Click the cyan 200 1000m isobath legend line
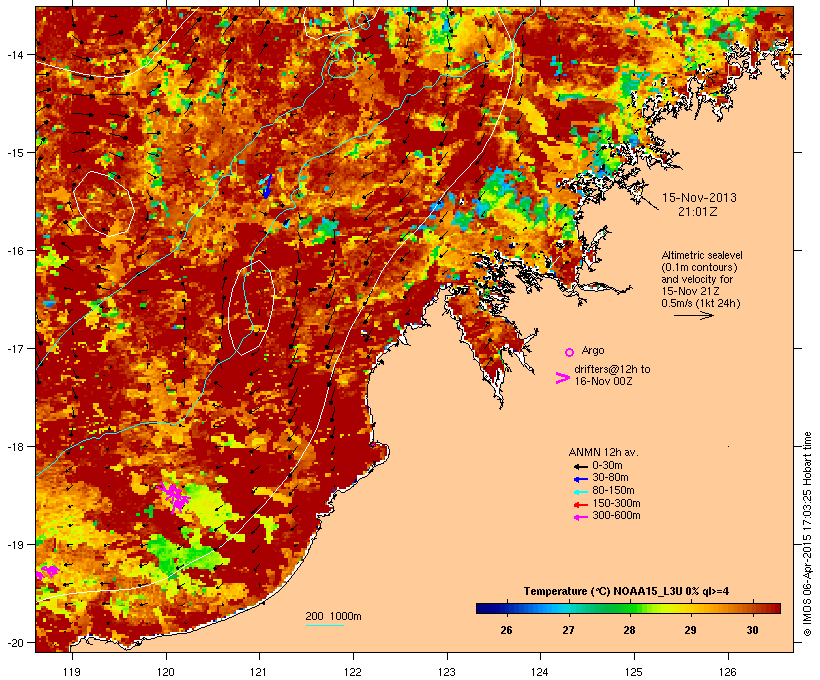This screenshot has width=820, height=680. [x=324, y=625]
